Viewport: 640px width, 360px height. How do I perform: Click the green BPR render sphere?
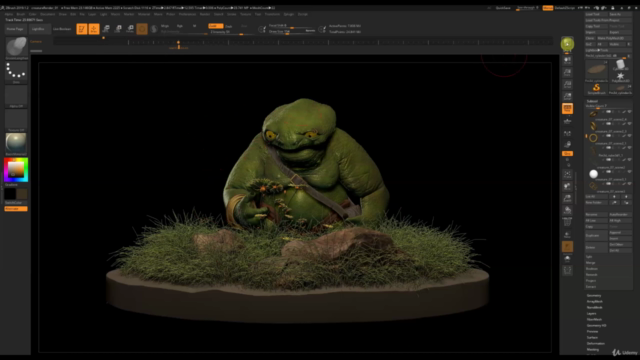coord(567,44)
